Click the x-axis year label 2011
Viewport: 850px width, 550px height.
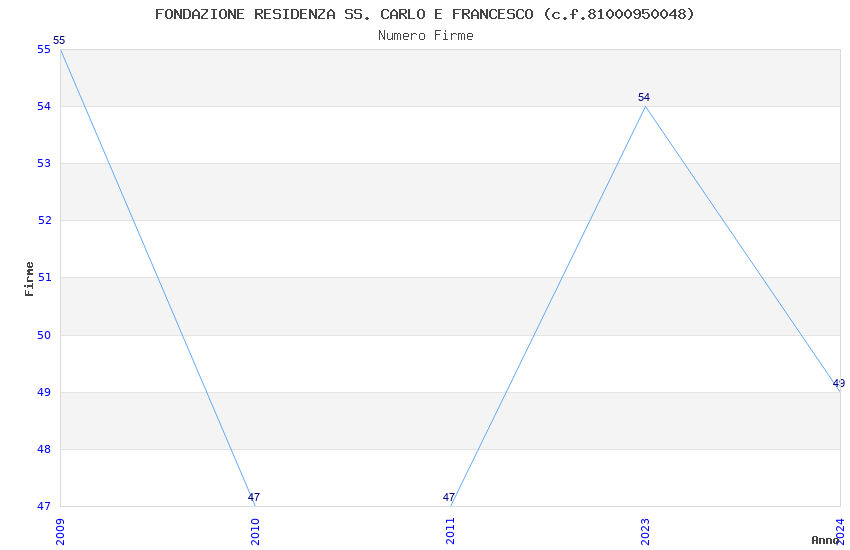point(450,532)
